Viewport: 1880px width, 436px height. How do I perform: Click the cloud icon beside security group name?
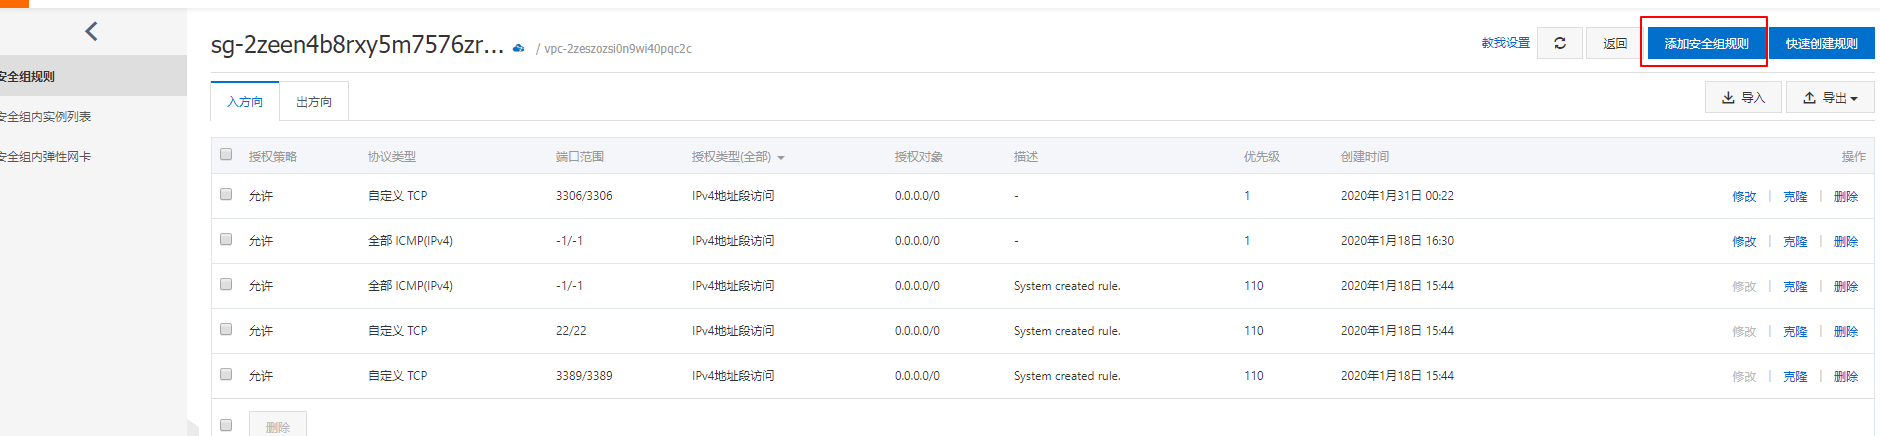tap(519, 48)
